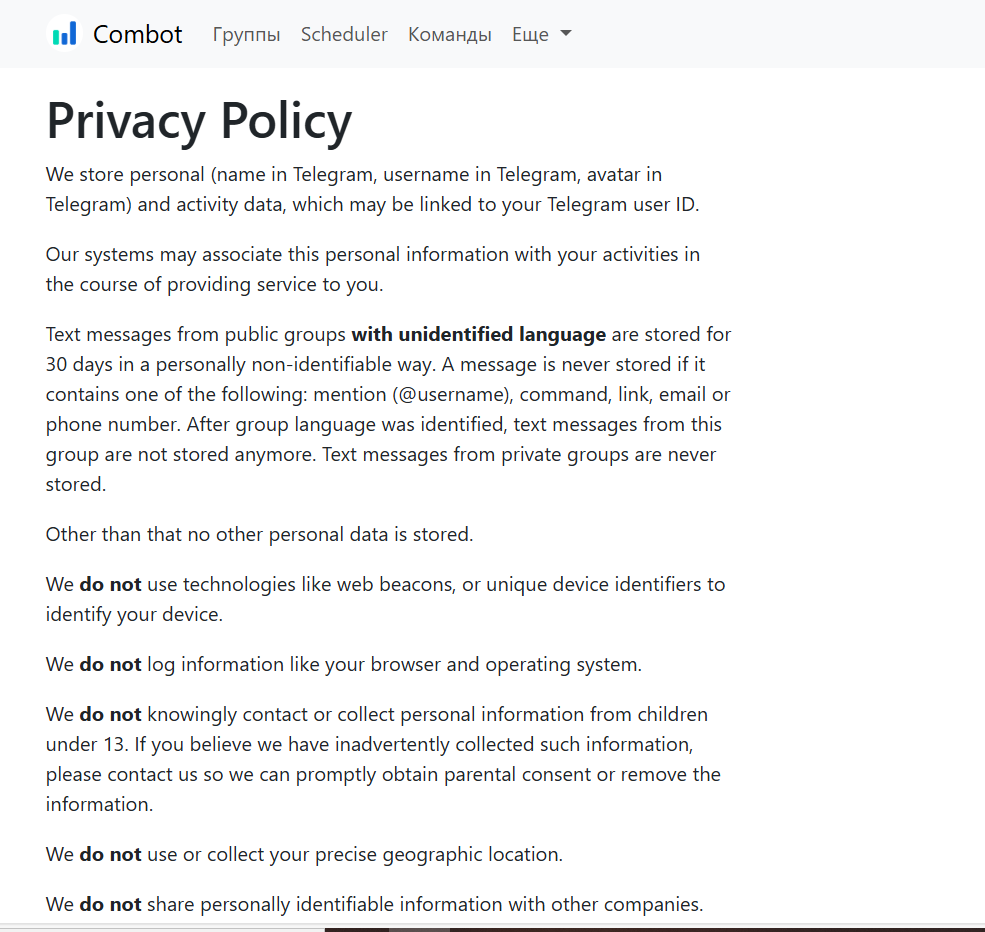Click the Combot bar-chart logo icon

(x=64, y=34)
